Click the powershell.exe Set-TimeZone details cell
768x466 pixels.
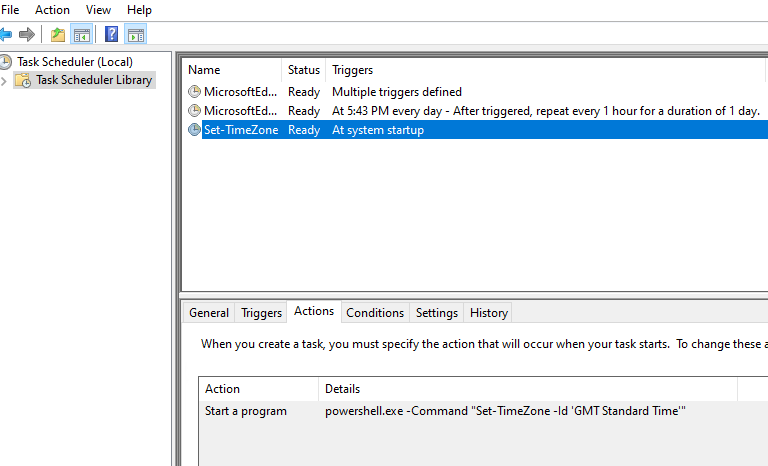(x=505, y=411)
